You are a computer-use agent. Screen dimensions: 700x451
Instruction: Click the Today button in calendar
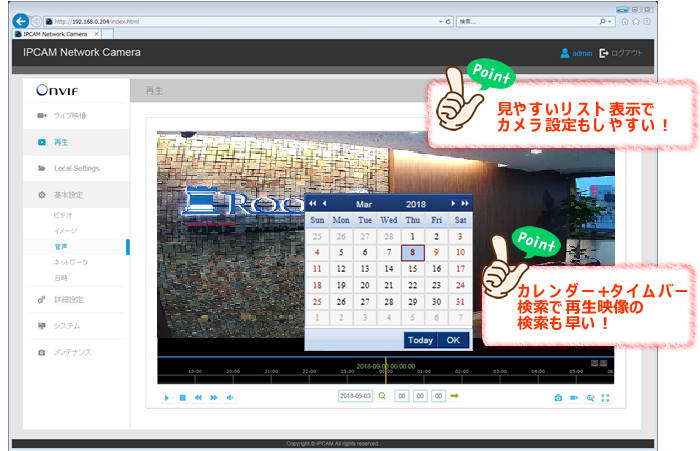click(421, 340)
